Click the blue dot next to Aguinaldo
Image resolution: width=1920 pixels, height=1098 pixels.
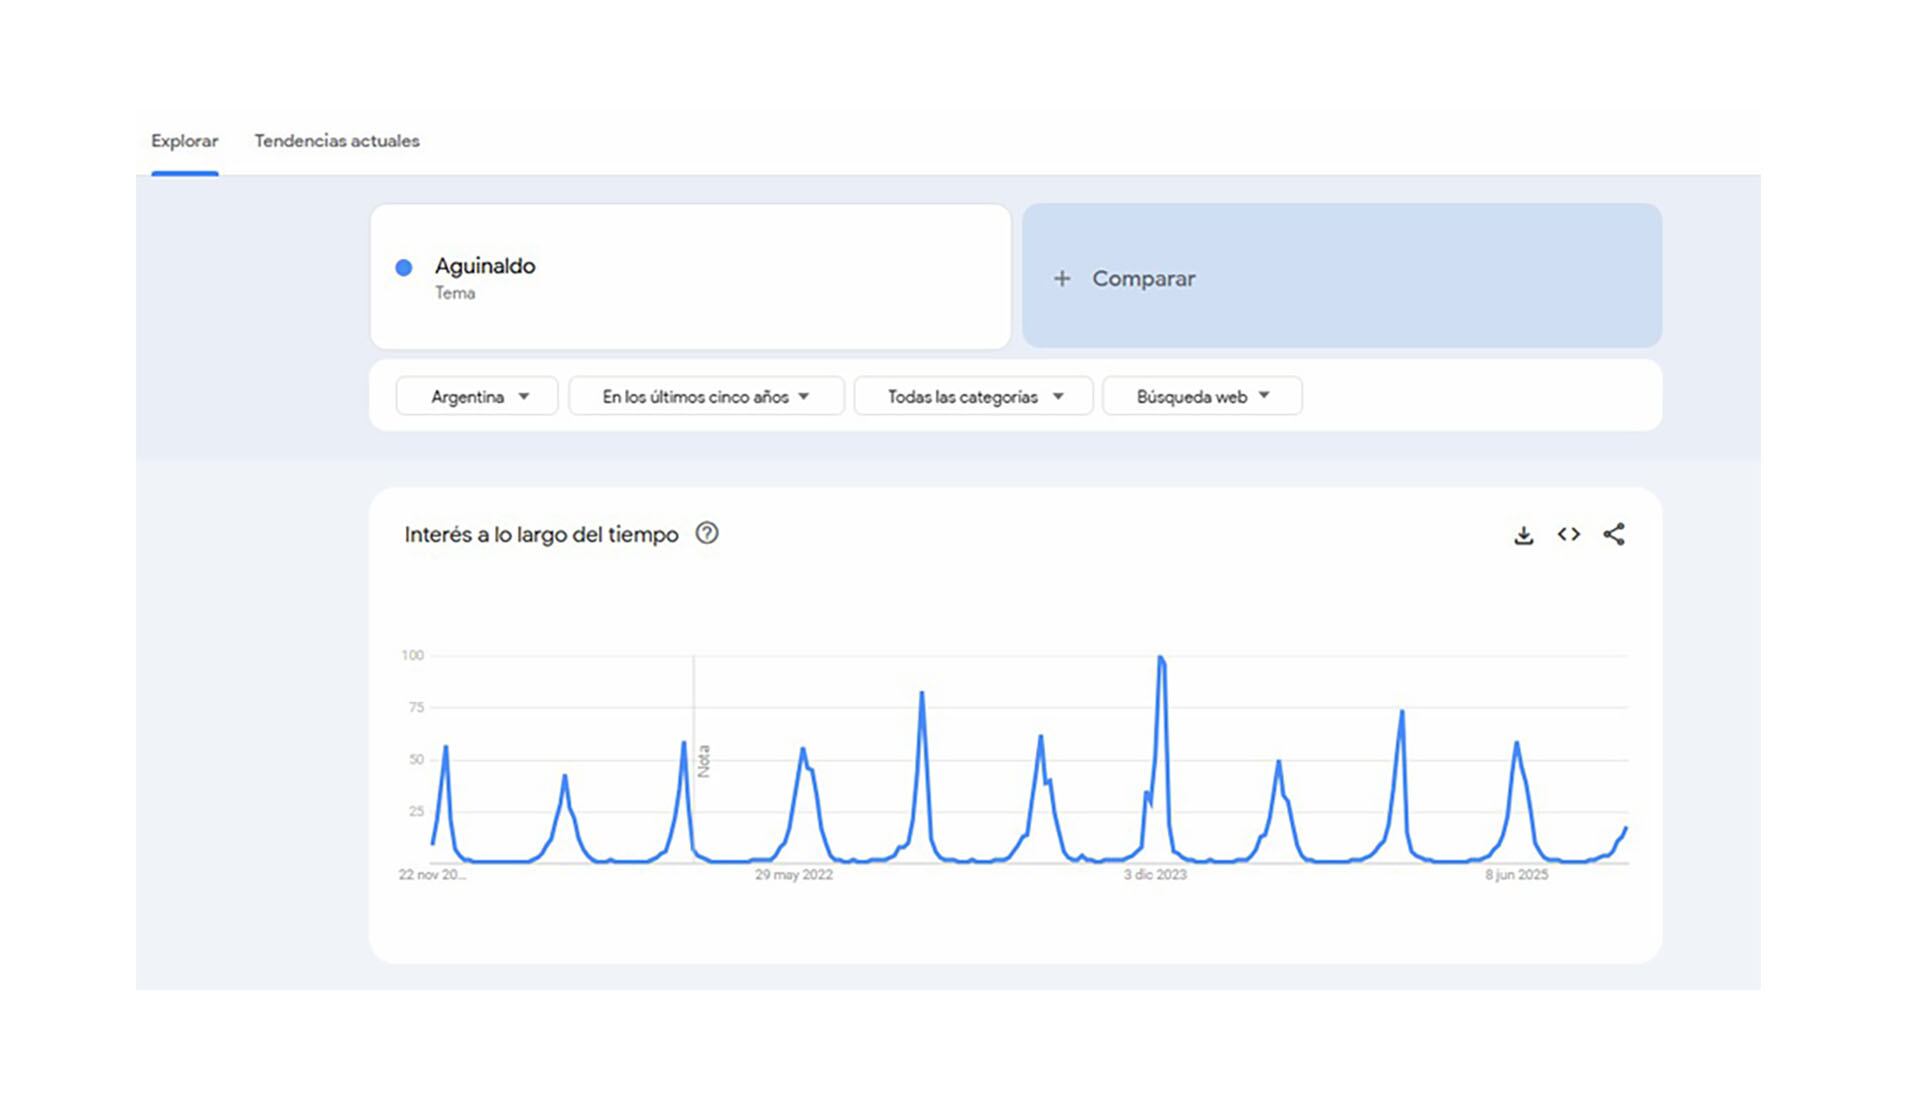pyautogui.click(x=404, y=267)
